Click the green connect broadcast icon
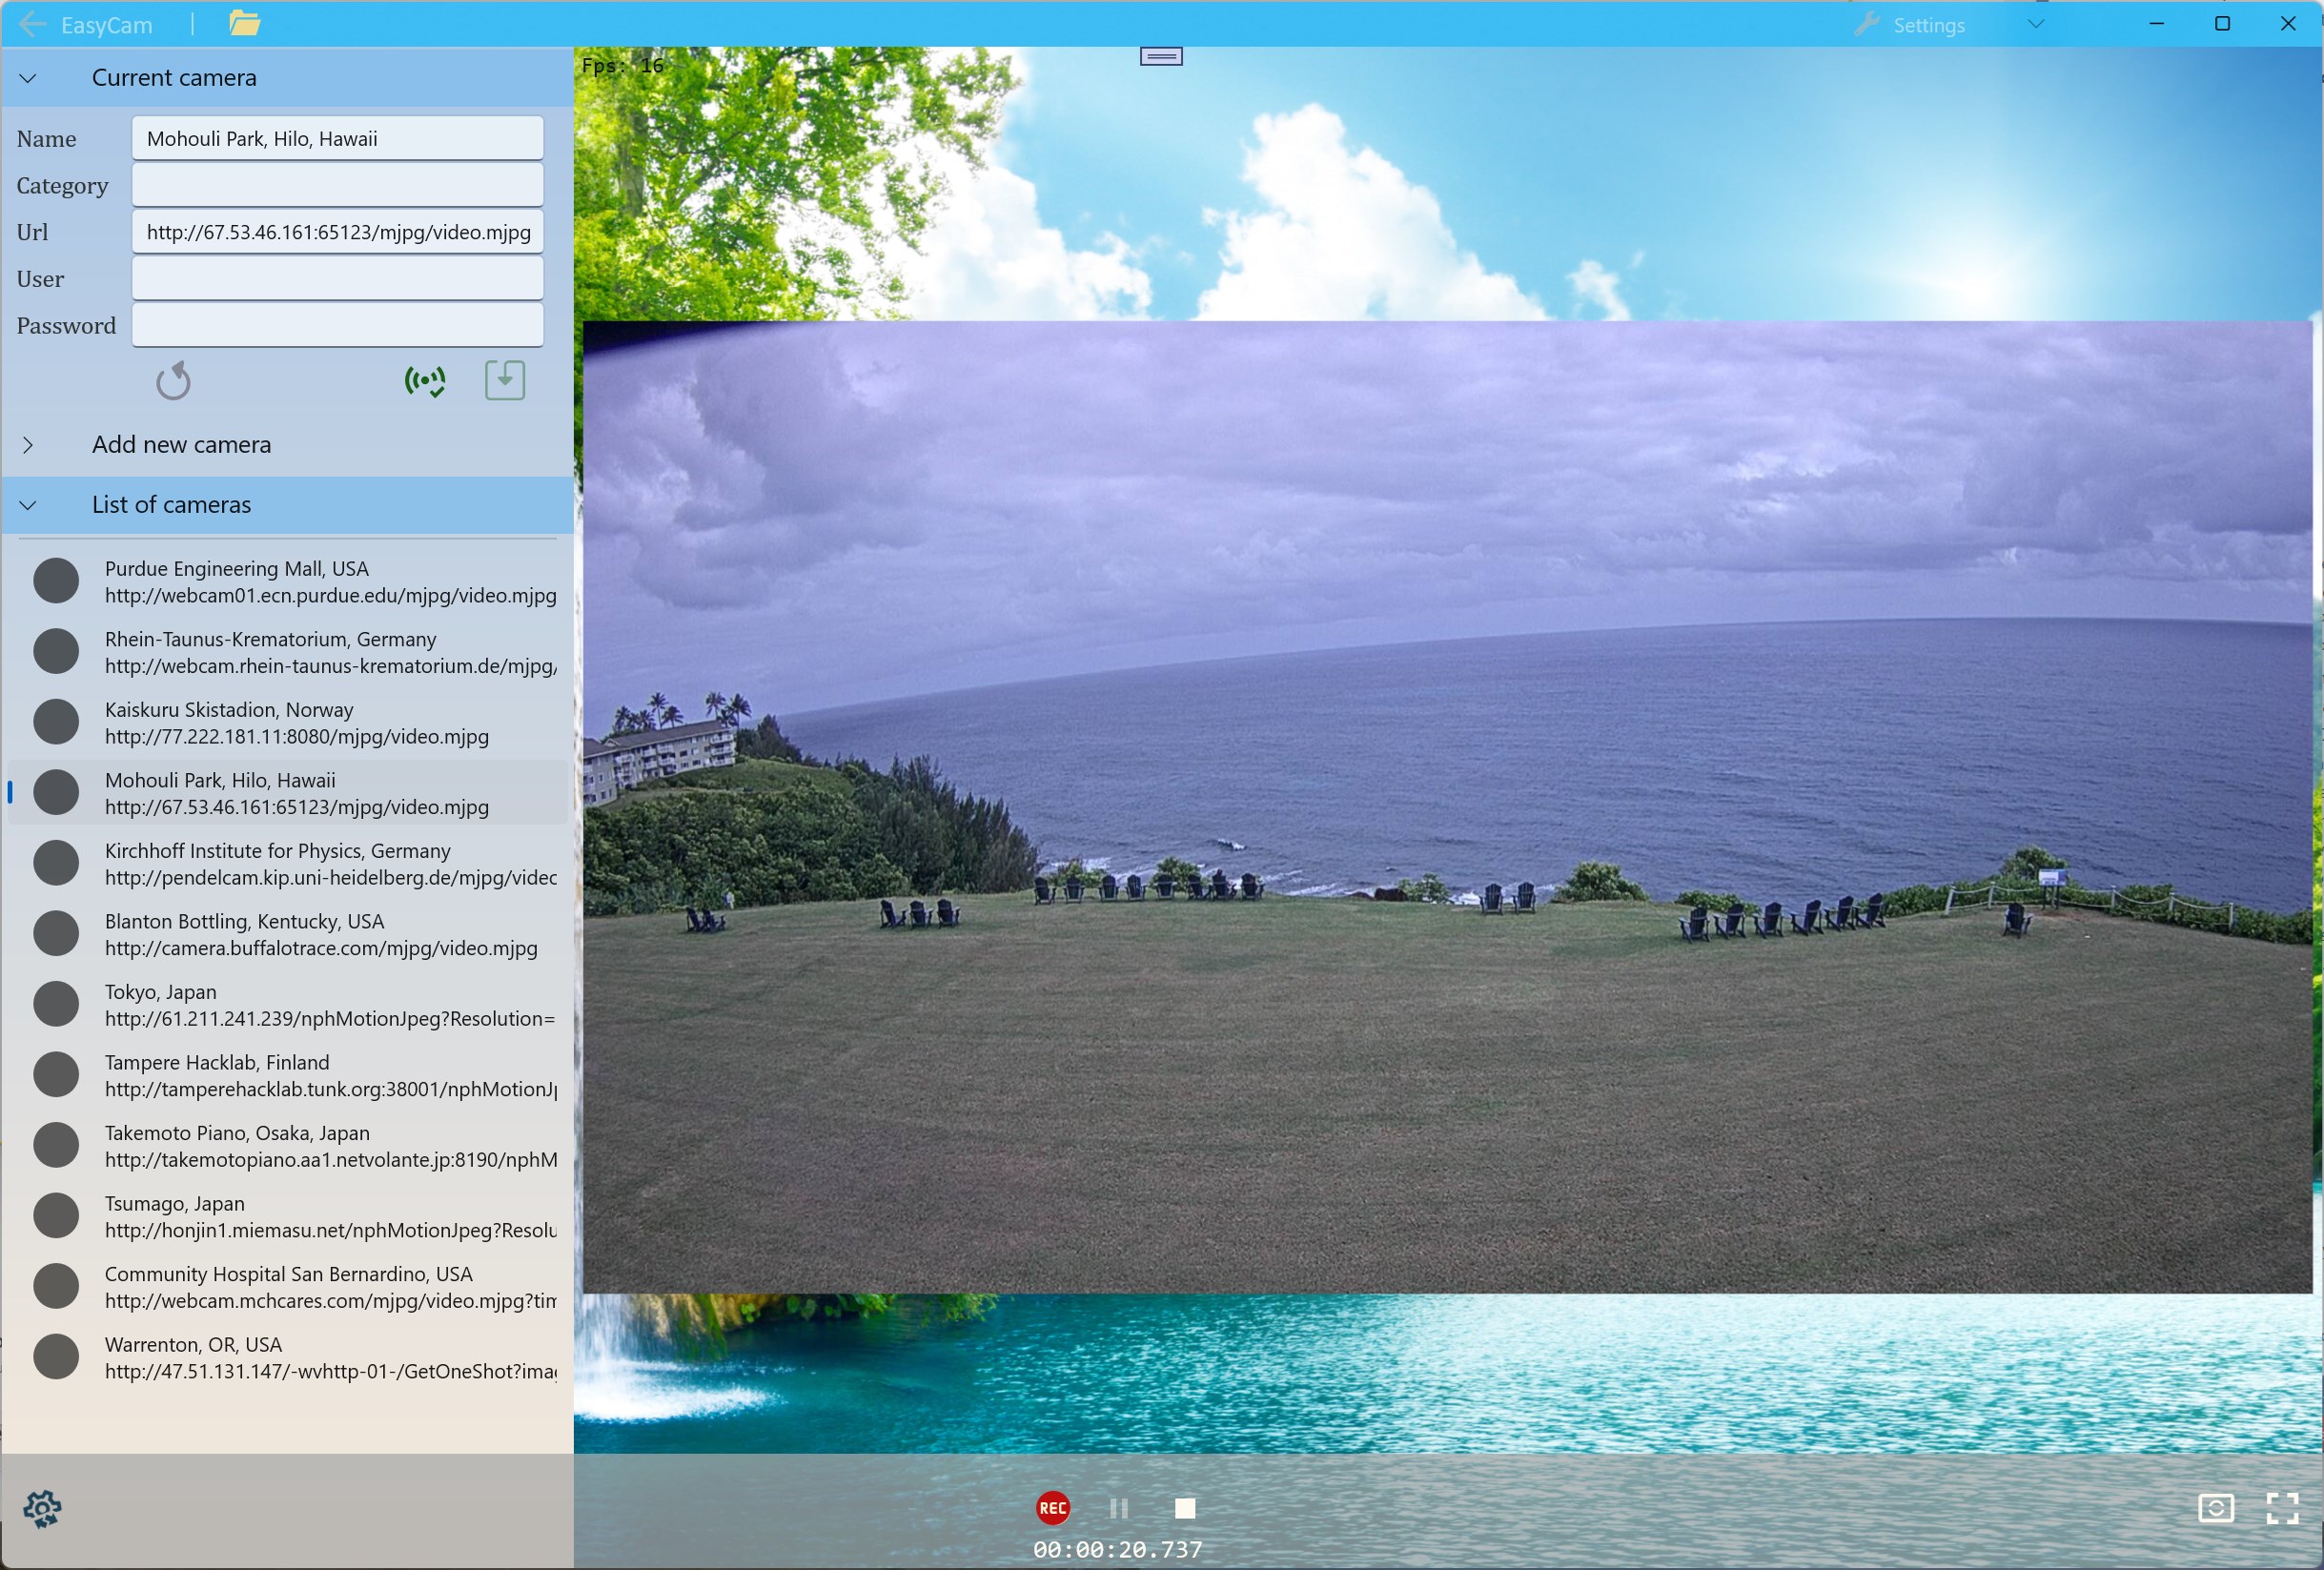This screenshot has height=1570, width=2324. click(x=425, y=381)
